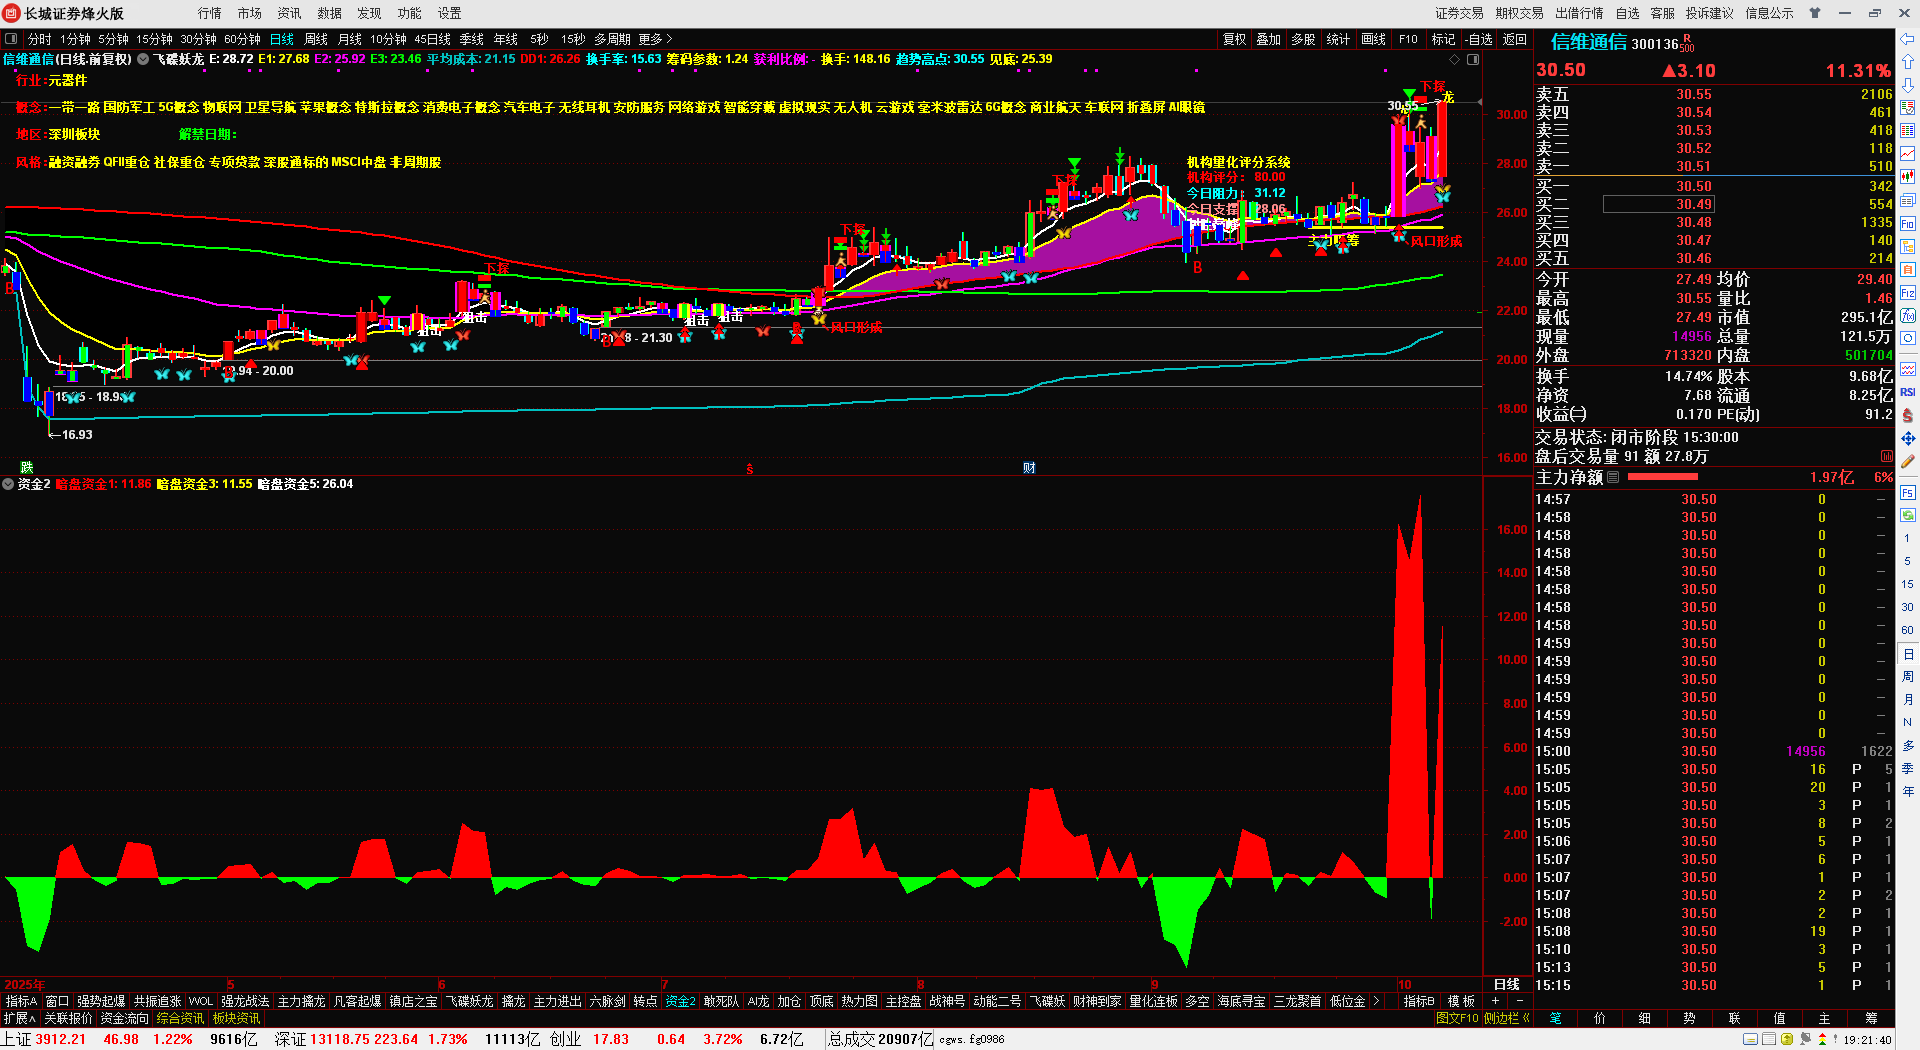This screenshot has width=1920, height=1050.
Task: Select sidebar period 周
Action: (x=1908, y=676)
